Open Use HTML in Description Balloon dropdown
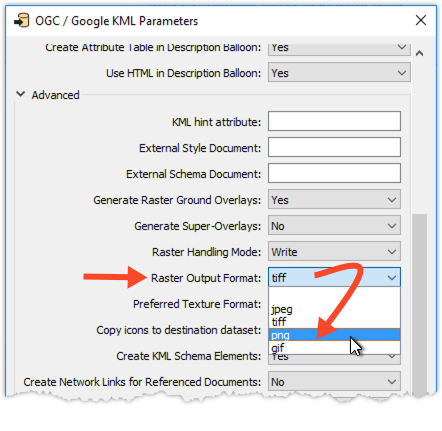Screen dimensions: 442x431 point(339,73)
